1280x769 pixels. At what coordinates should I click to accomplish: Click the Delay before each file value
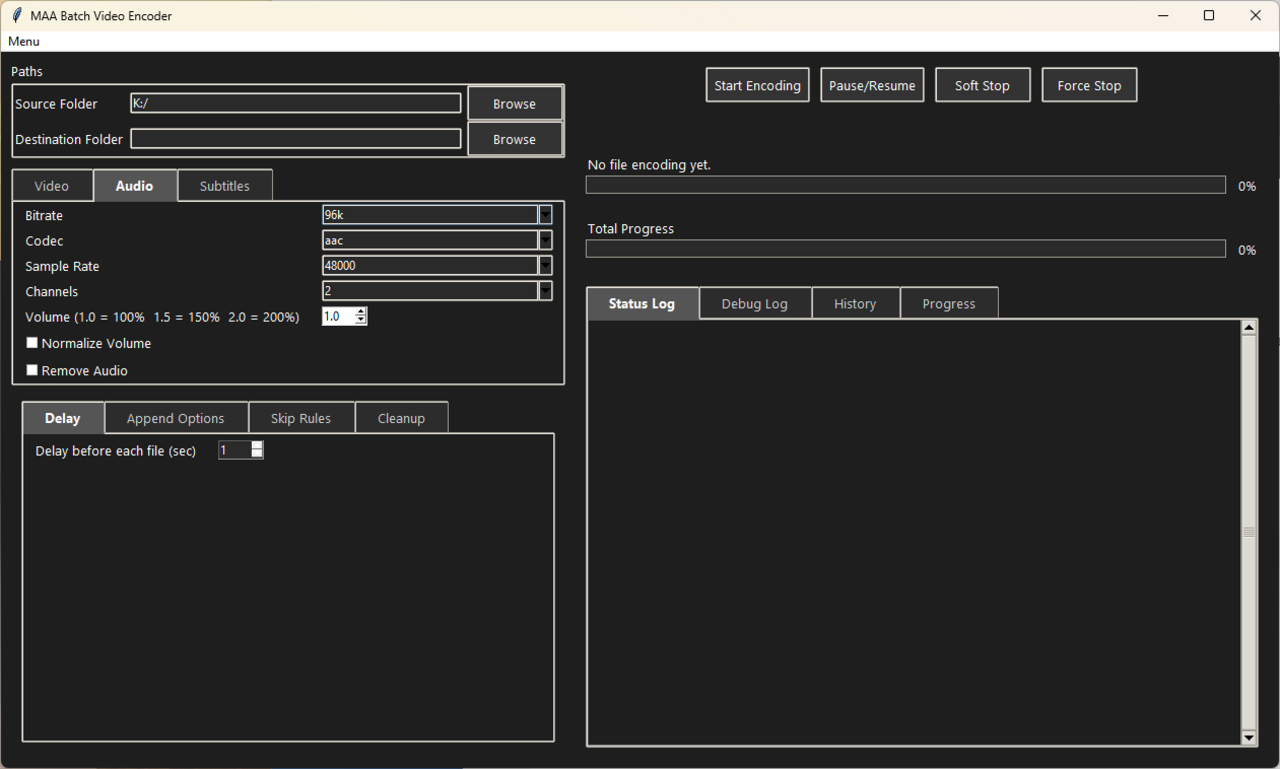click(x=234, y=450)
